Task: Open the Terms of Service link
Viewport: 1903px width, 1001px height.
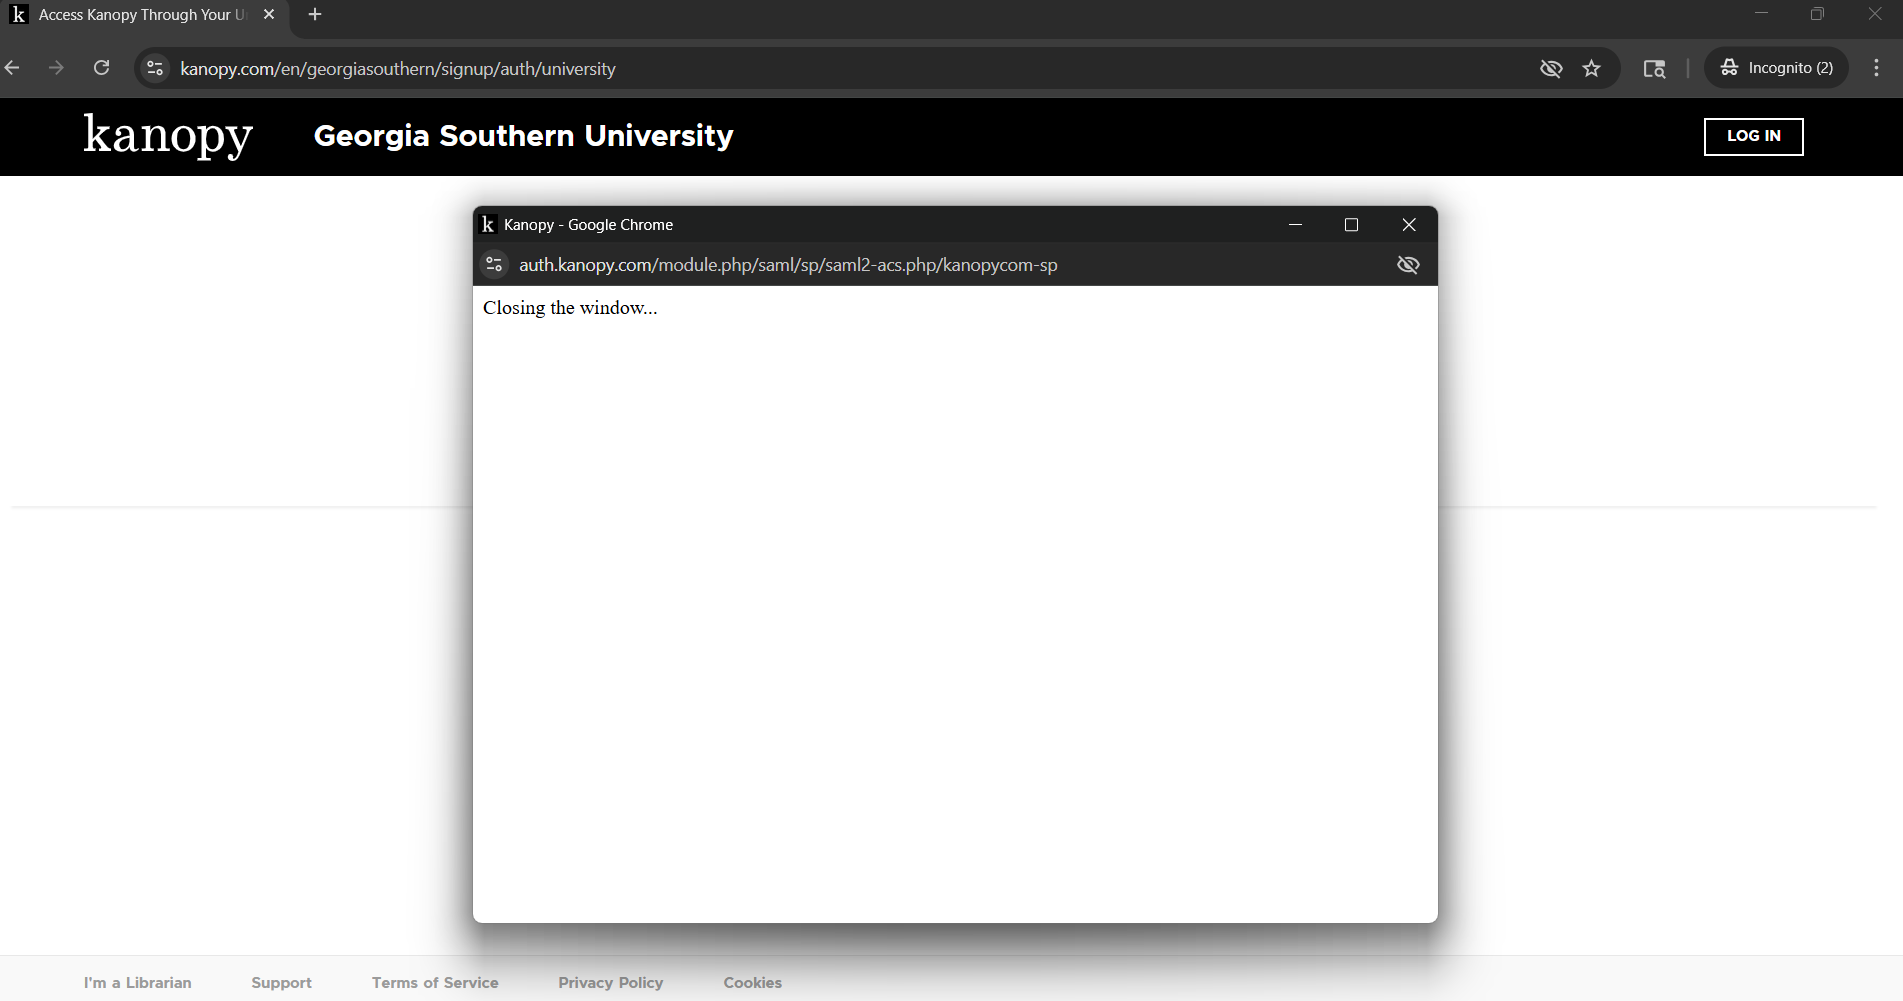Action: pos(435,983)
